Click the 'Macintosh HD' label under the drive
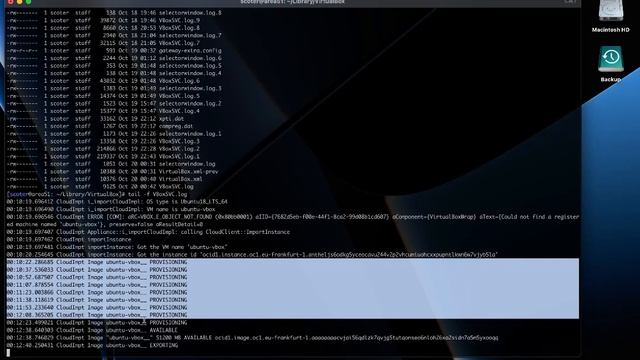Image resolution: width=640 pixels, height=360 pixels. 611,30
